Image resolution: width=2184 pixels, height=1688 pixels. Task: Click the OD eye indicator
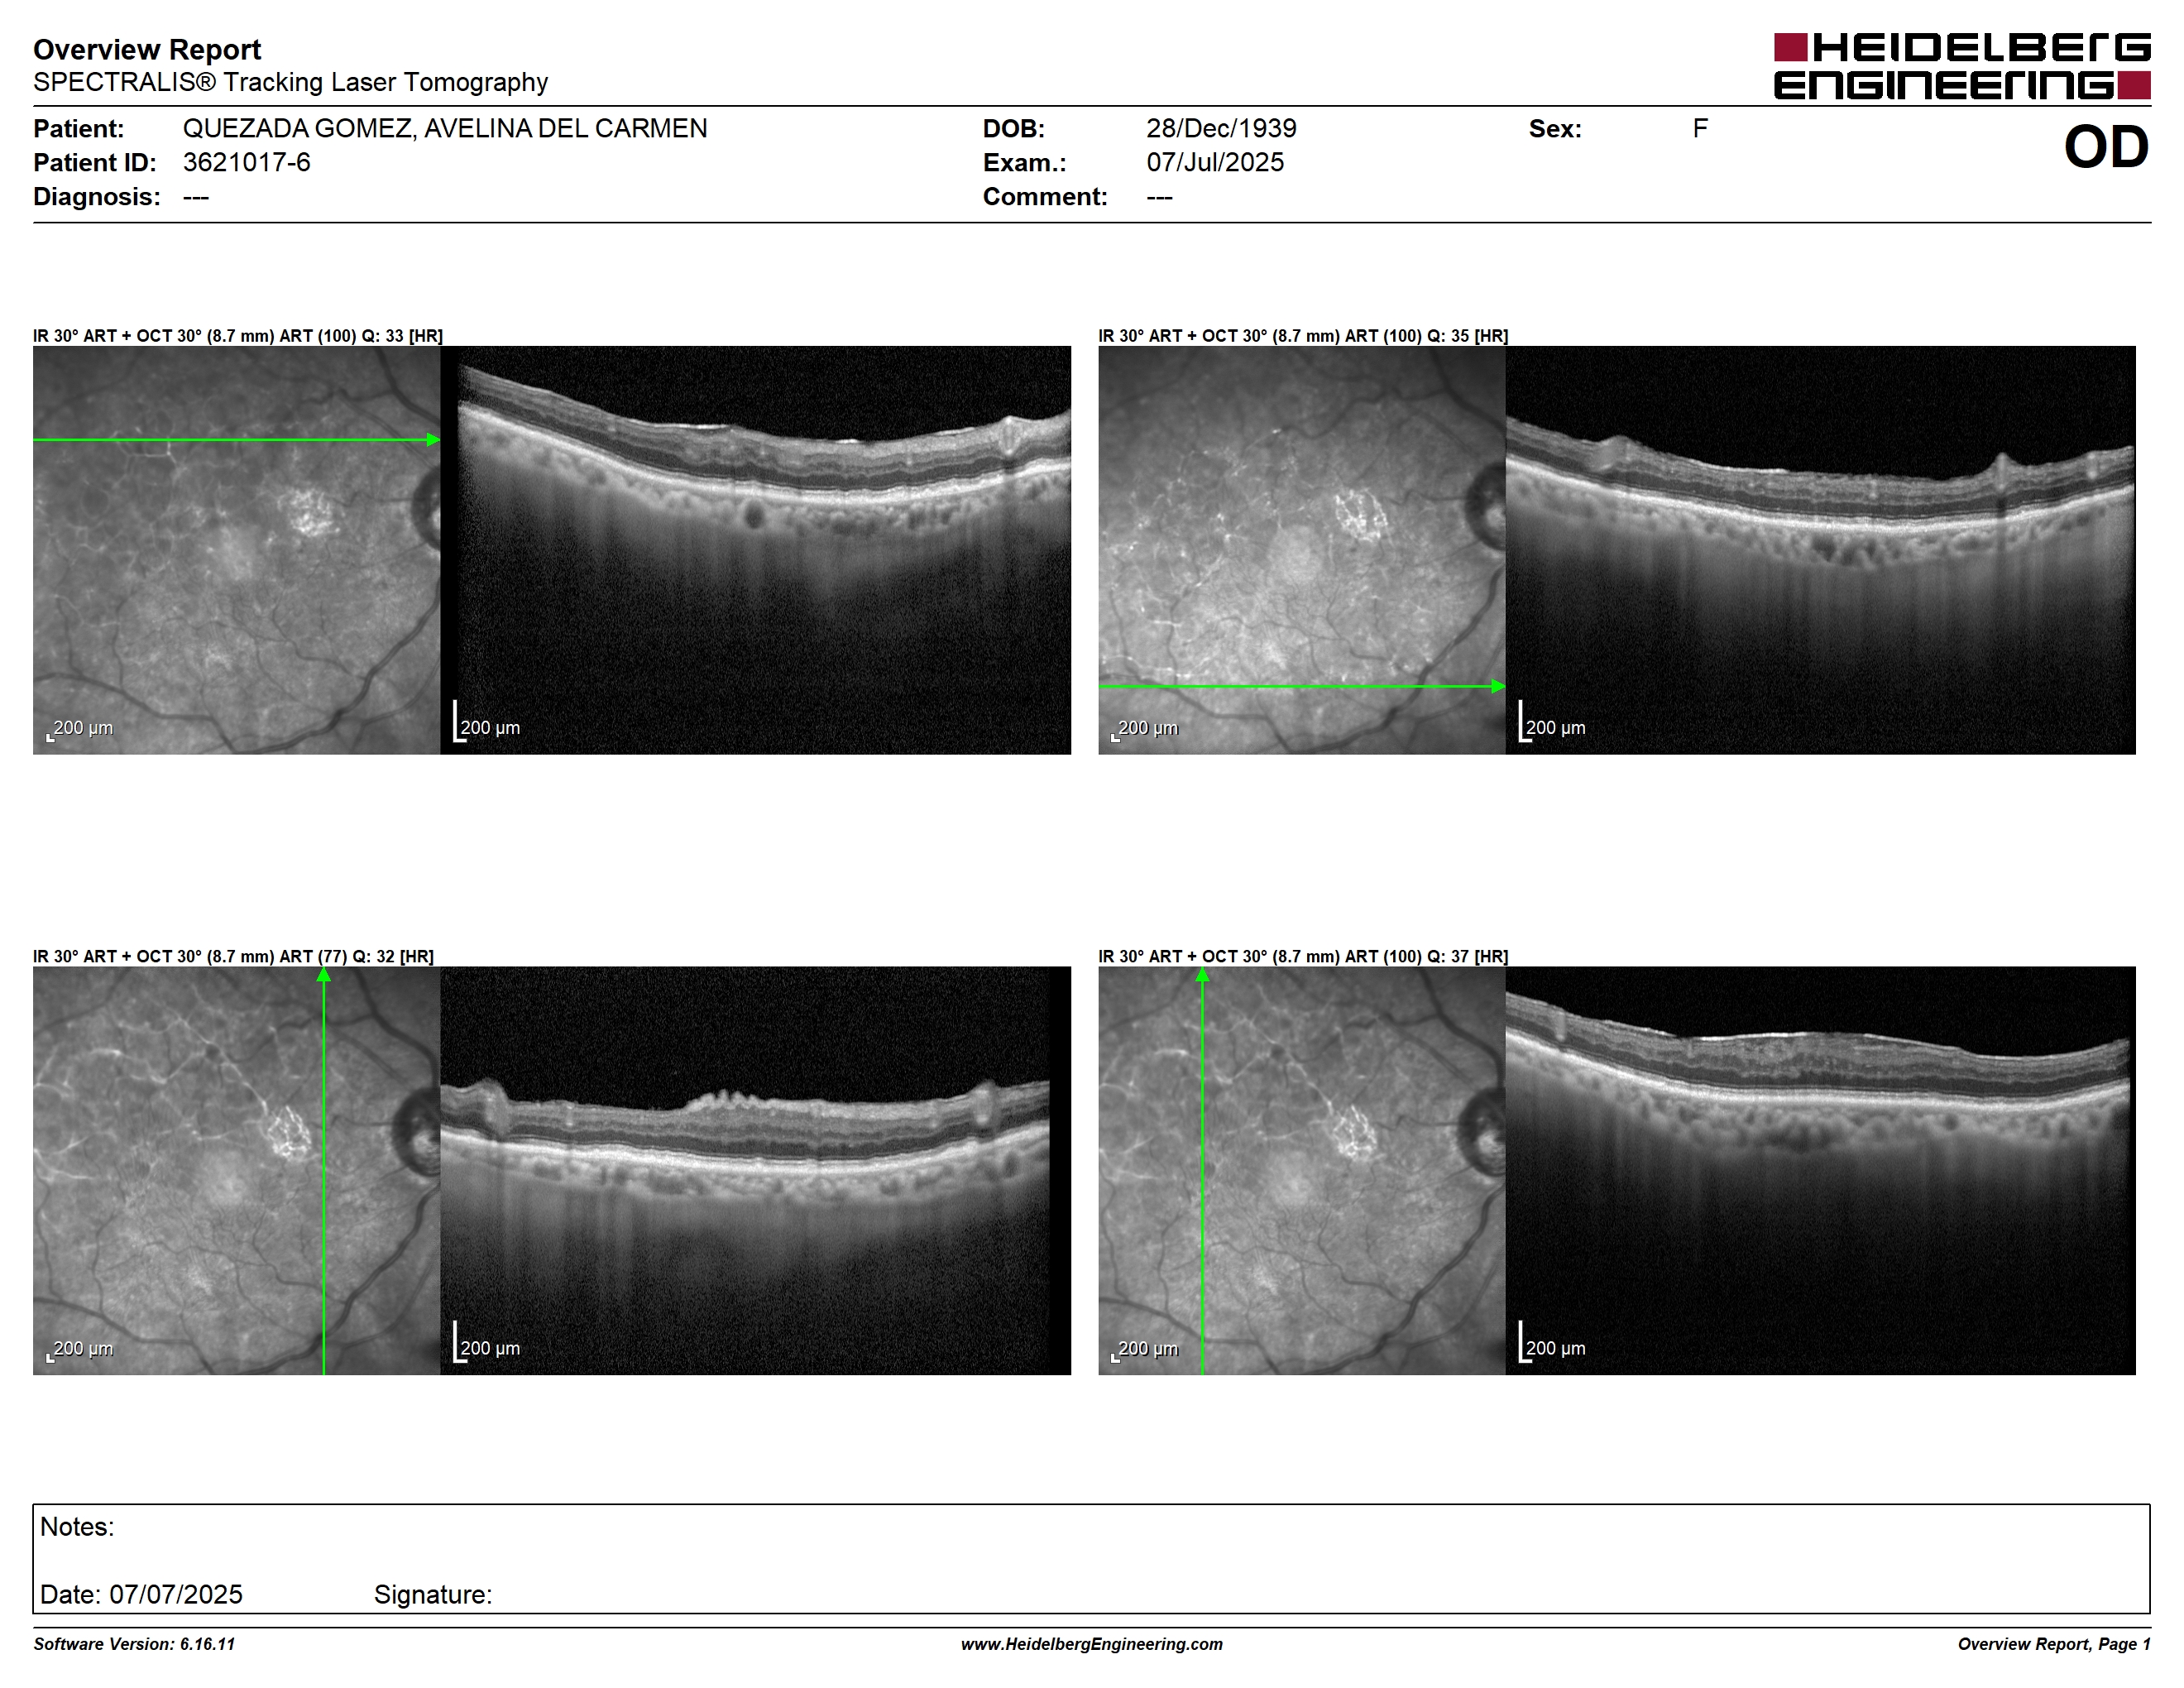pos(2106,147)
